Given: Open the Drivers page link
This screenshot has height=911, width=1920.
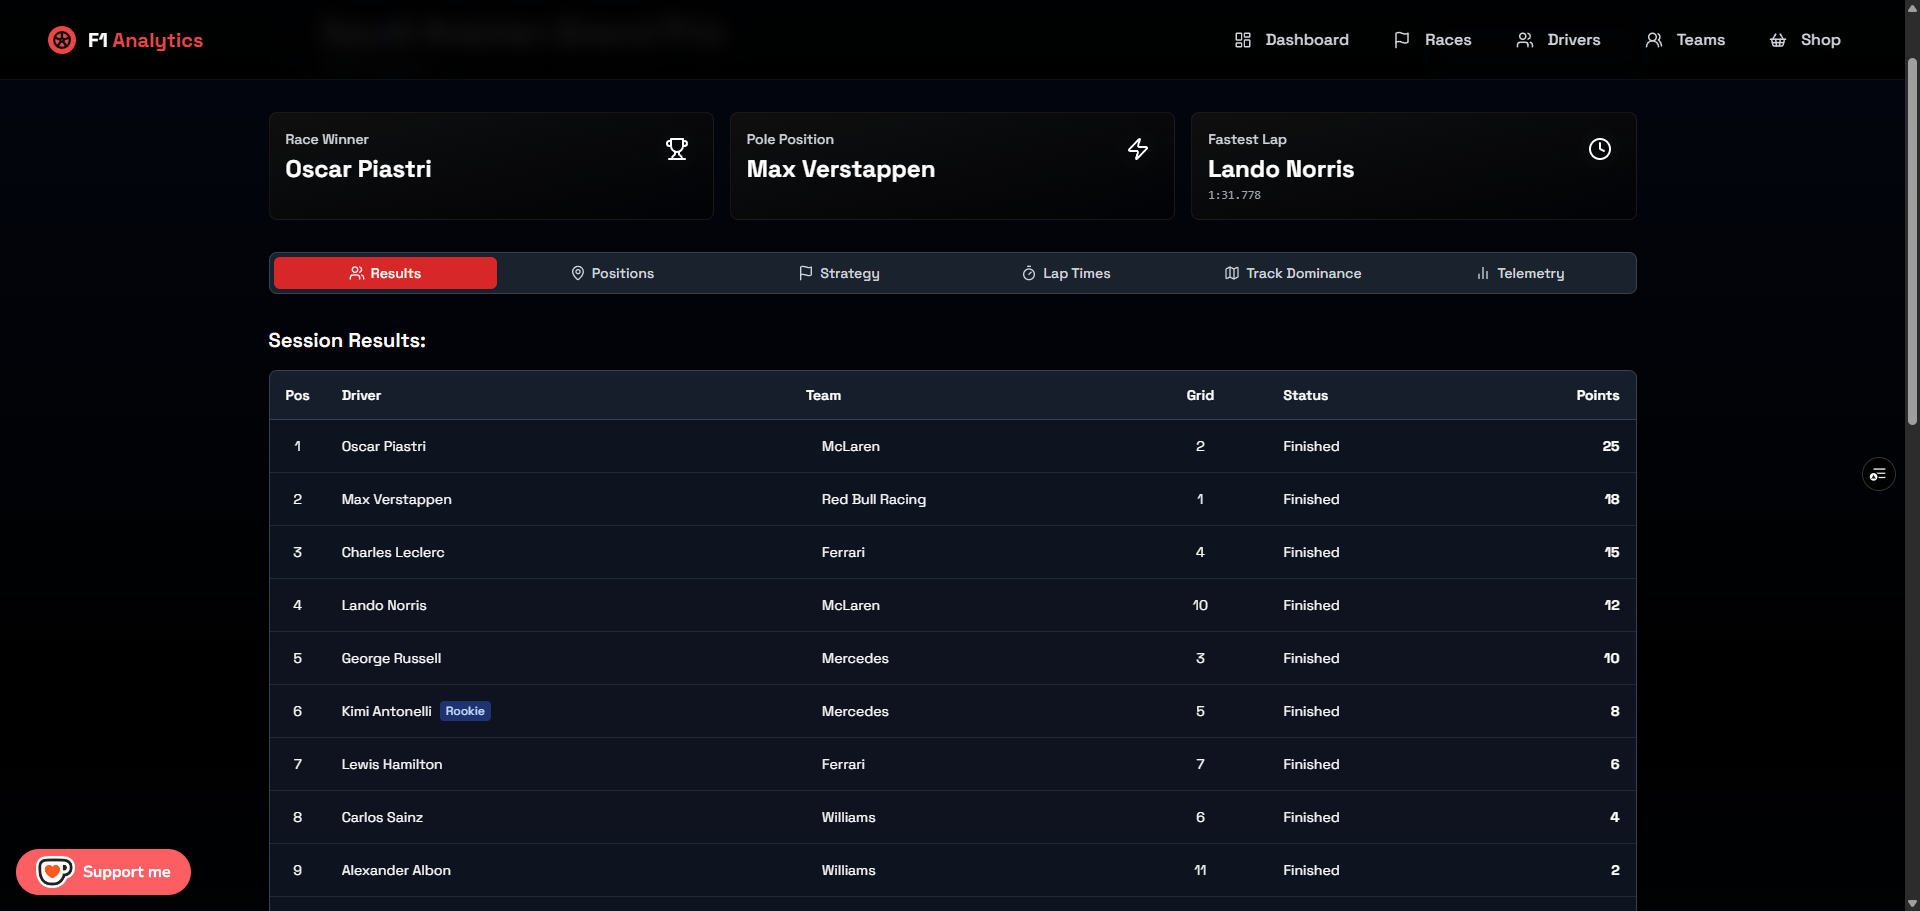Looking at the screenshot, I should pos(1559,40).
